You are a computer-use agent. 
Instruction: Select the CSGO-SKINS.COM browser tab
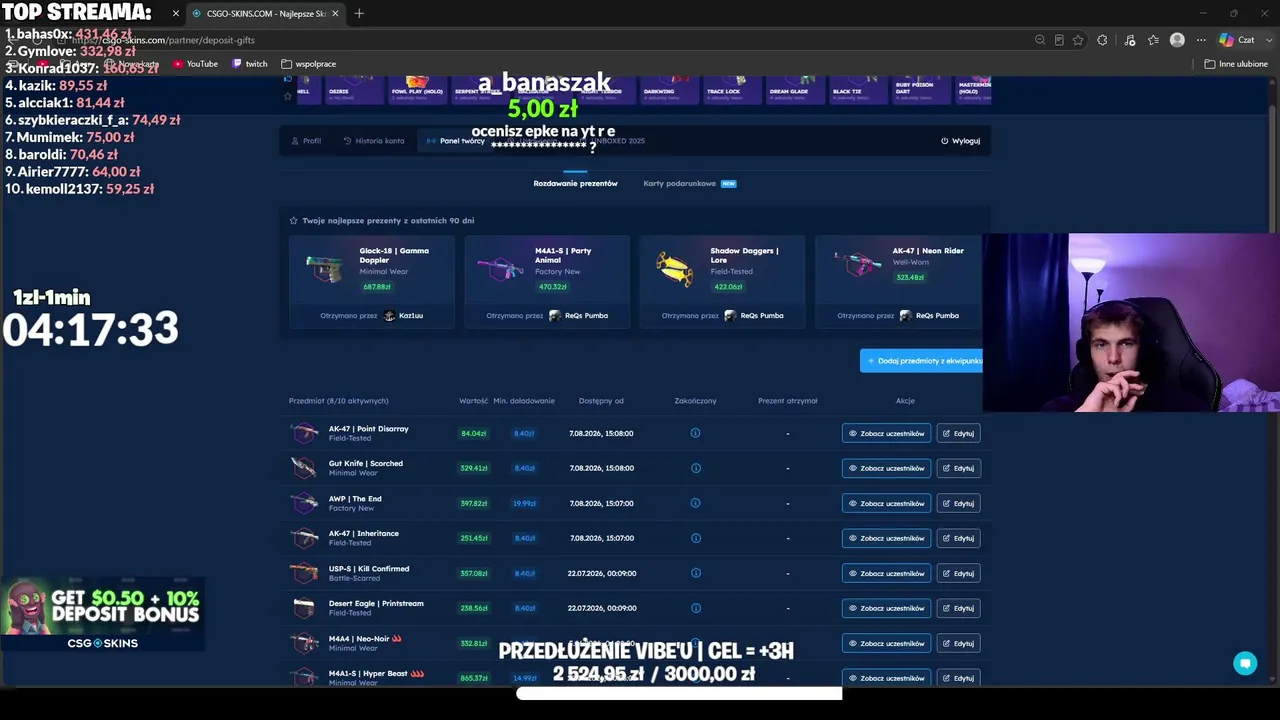pos(265,13)
